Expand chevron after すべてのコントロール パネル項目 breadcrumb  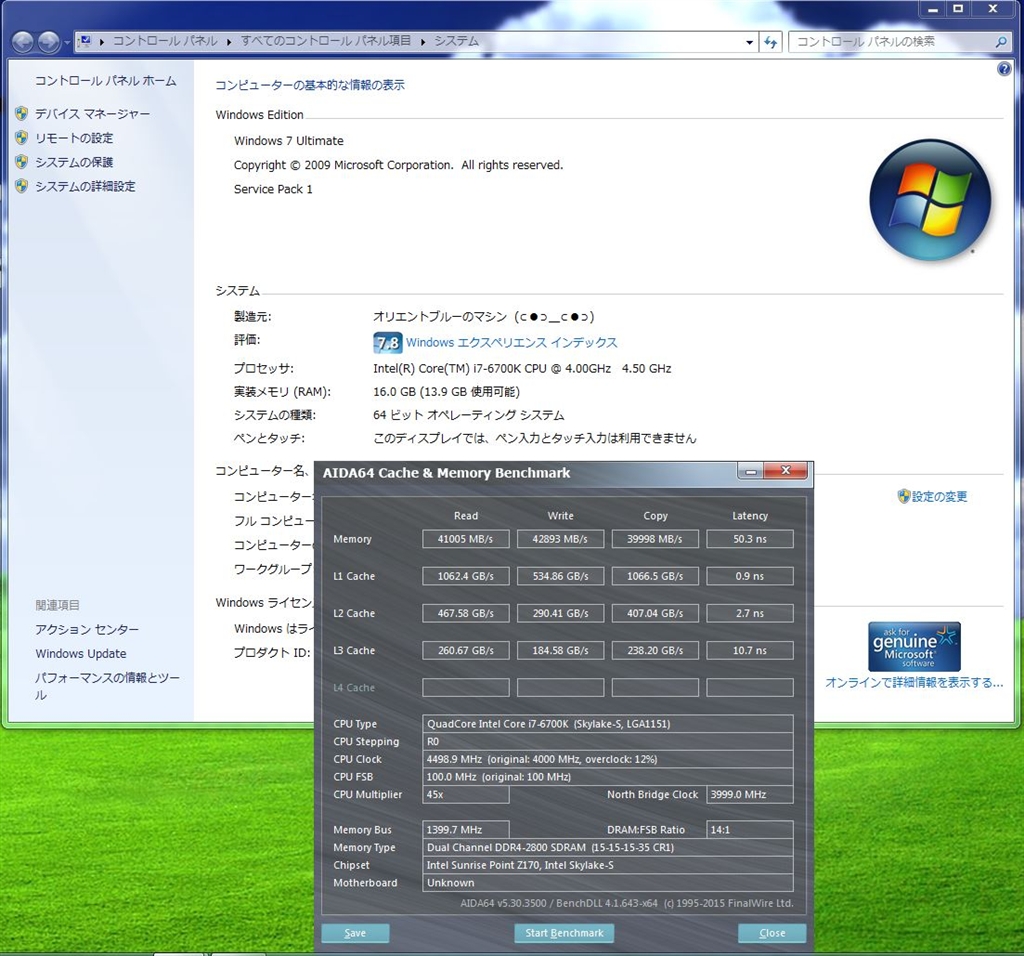(423, 42)
